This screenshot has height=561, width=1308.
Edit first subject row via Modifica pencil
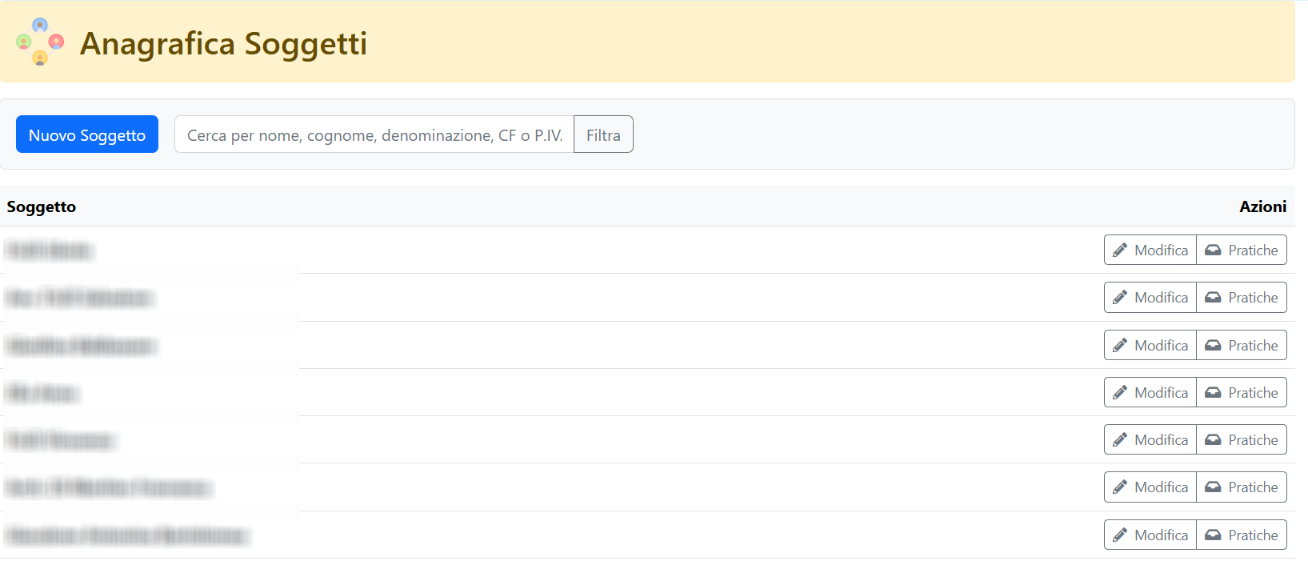click(x=1150, y=250)
